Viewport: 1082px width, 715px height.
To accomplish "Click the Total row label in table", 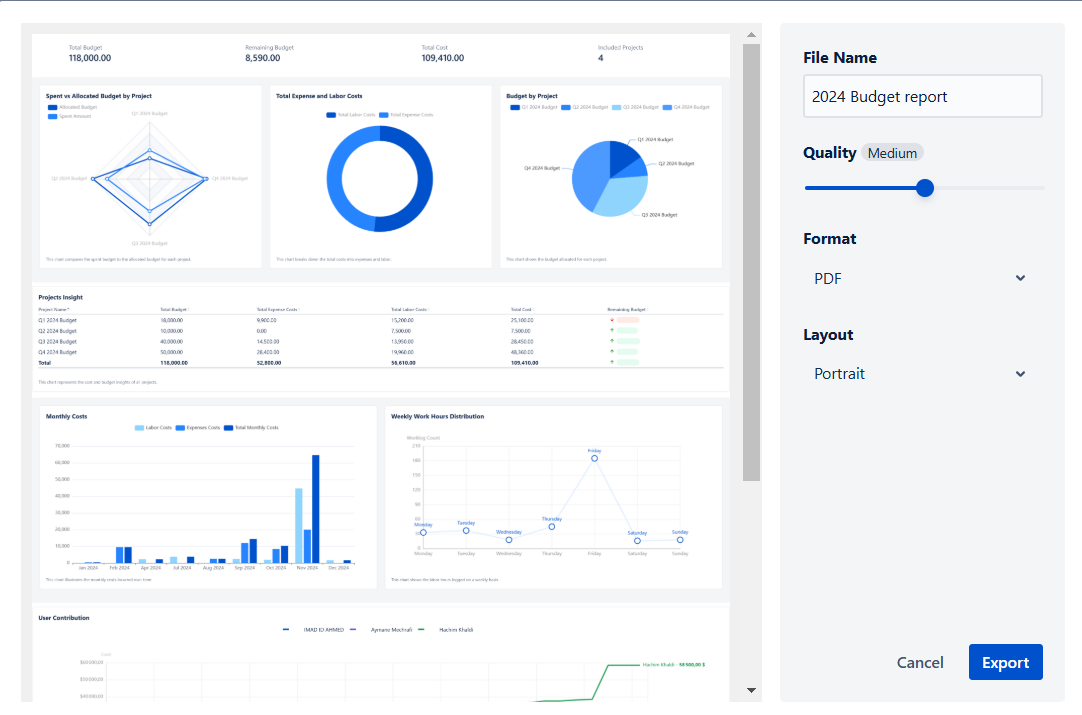I will (45, 363).
